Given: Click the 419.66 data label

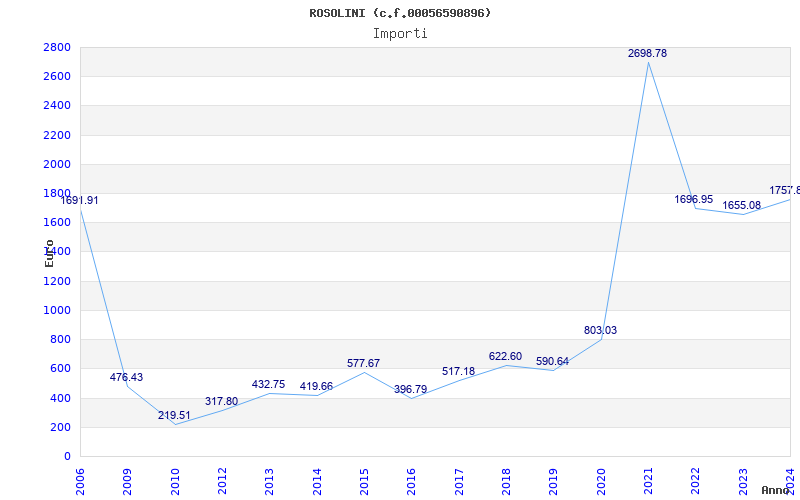Looking at the screenshot, I should point(316,386).
